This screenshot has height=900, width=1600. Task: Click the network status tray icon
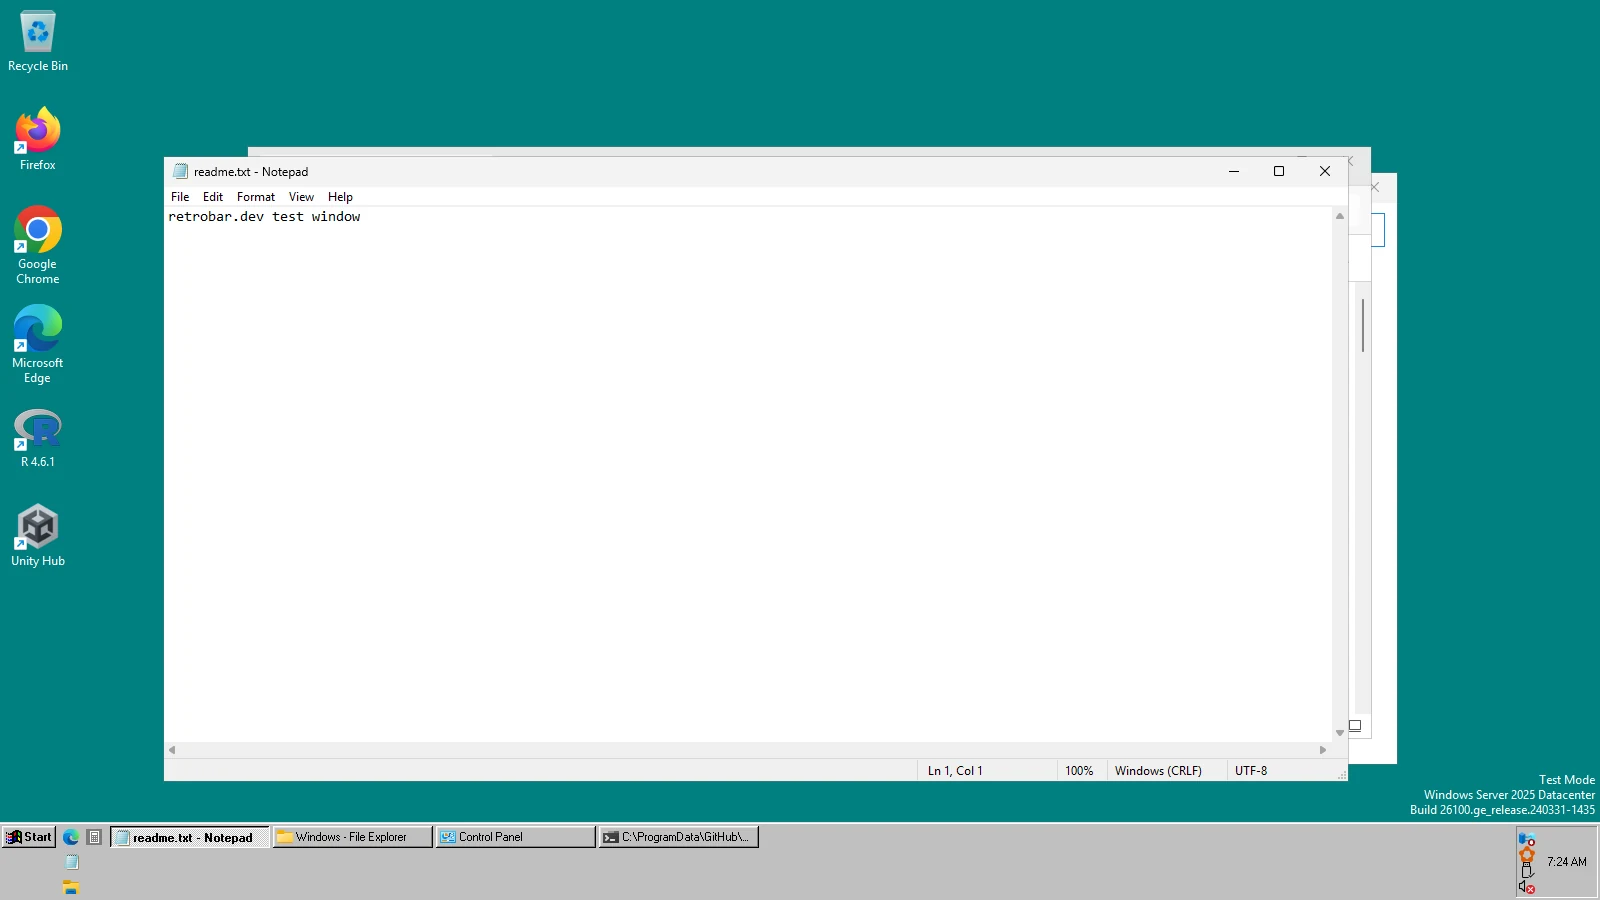pyautogui.click(x=1526, y=839)
